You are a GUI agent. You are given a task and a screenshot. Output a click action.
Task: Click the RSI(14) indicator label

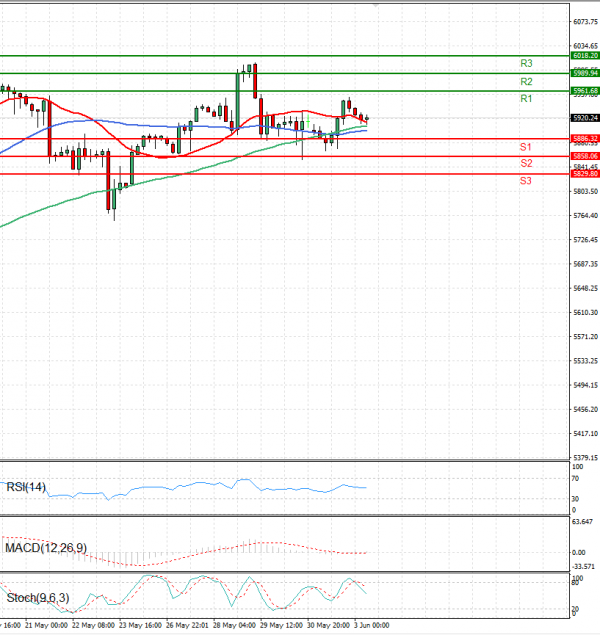[x=26, y=487]
